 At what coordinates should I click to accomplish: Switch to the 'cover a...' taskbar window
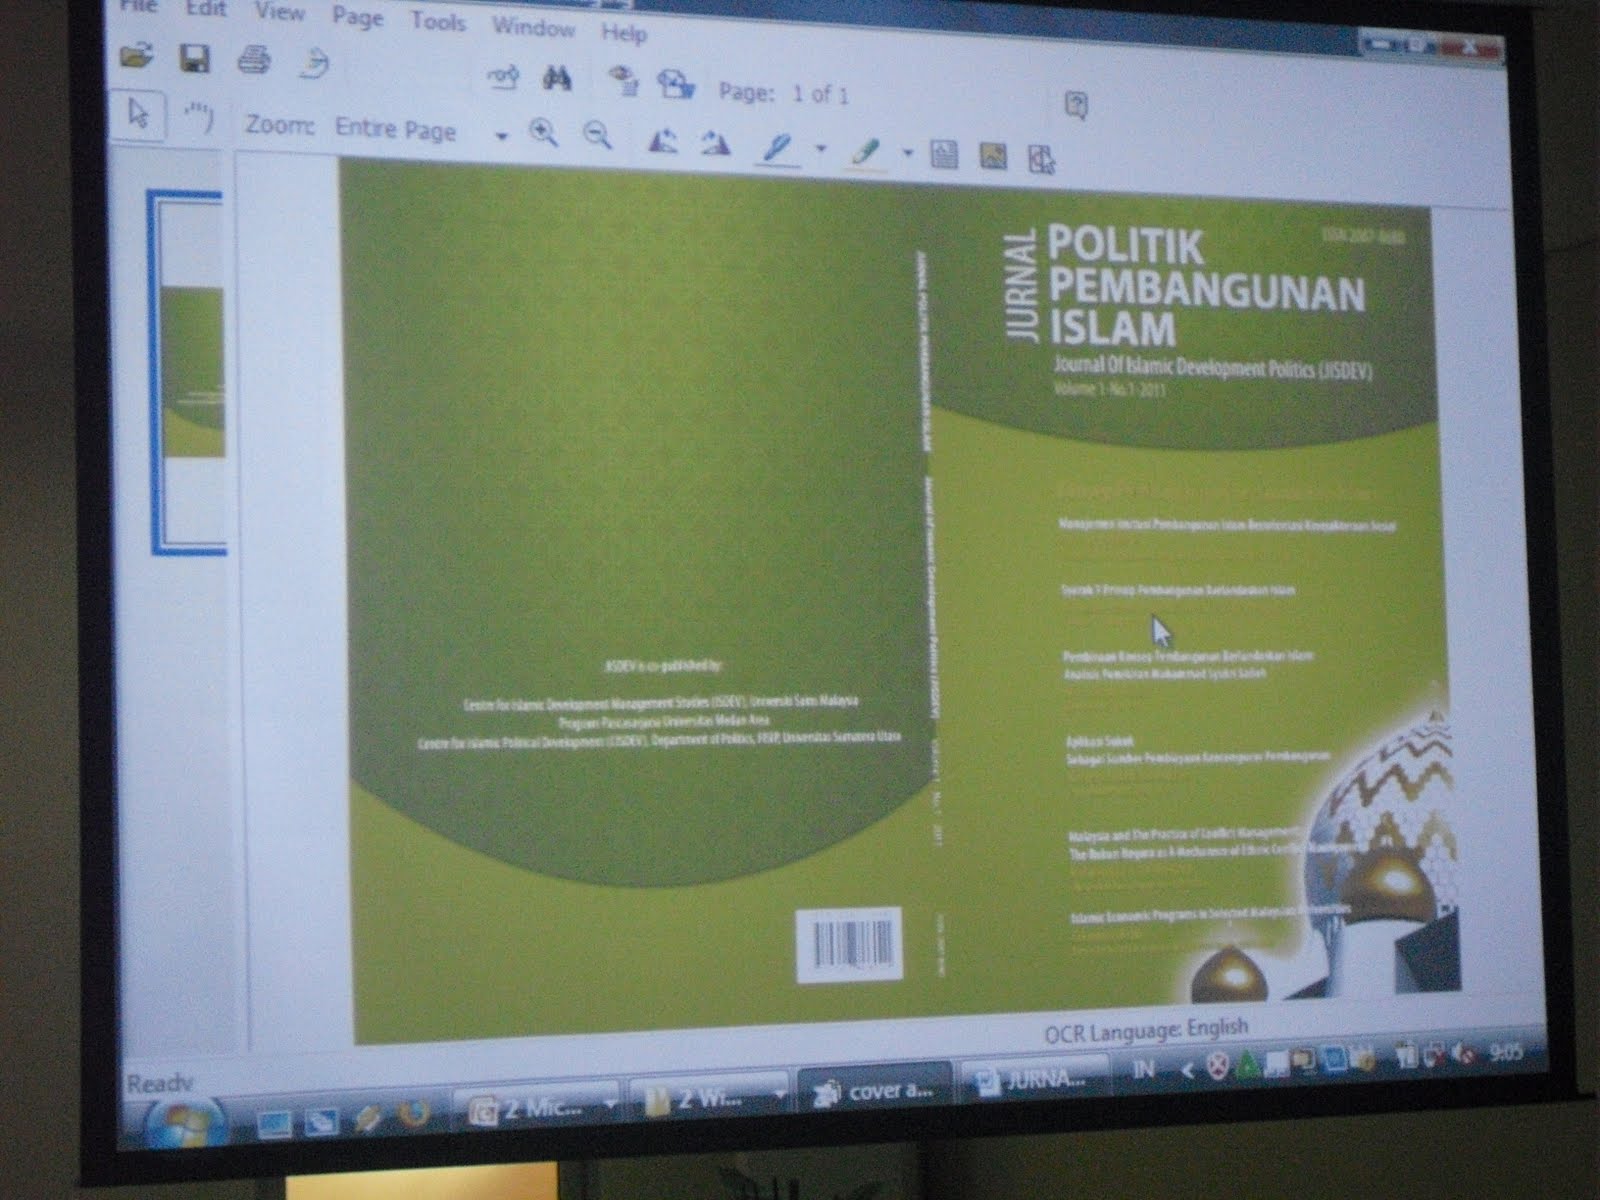tap(873, 1091)
